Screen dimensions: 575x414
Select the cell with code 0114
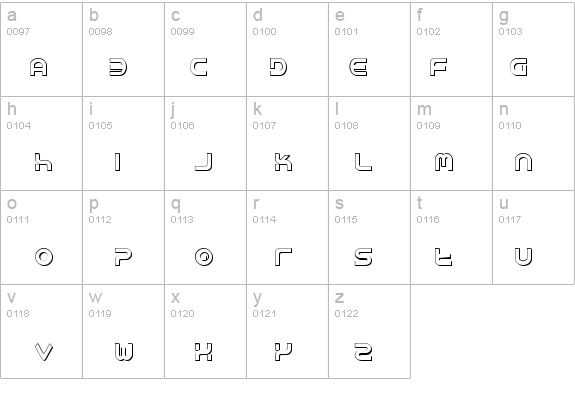288,237
